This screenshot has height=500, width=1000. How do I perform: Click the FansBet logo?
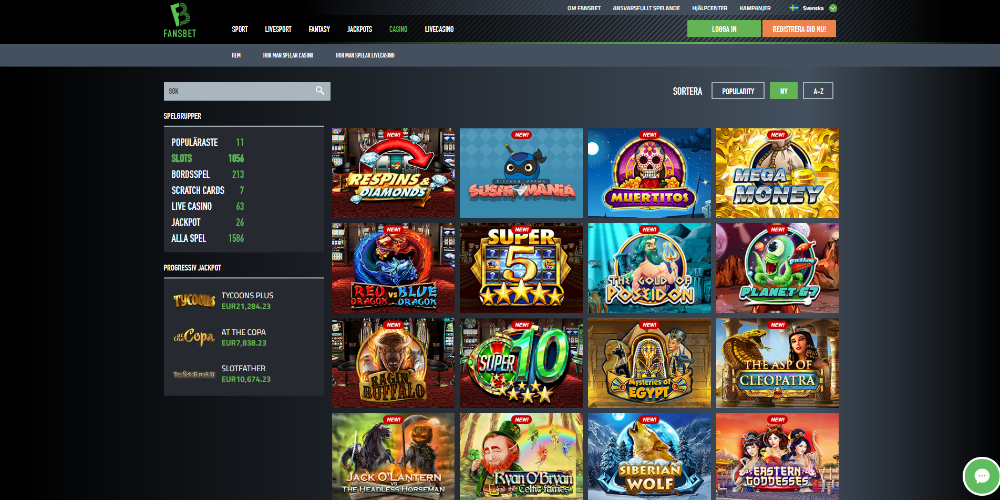(180, 20)
